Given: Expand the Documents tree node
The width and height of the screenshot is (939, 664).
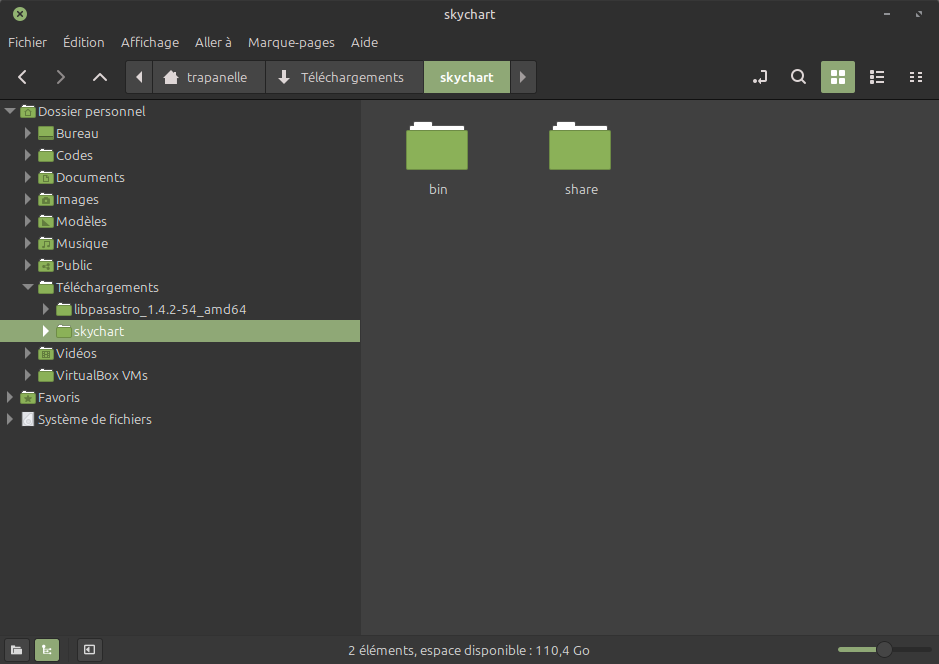Looking at the screenshot, I should tap(28, 177).
